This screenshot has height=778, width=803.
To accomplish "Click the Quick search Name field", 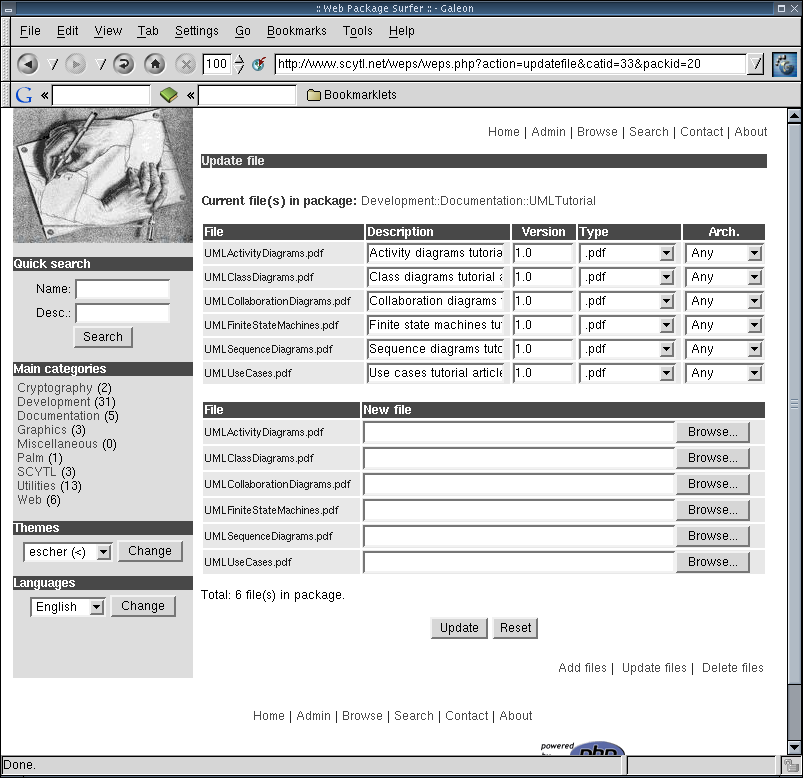I will coord(122,289).
